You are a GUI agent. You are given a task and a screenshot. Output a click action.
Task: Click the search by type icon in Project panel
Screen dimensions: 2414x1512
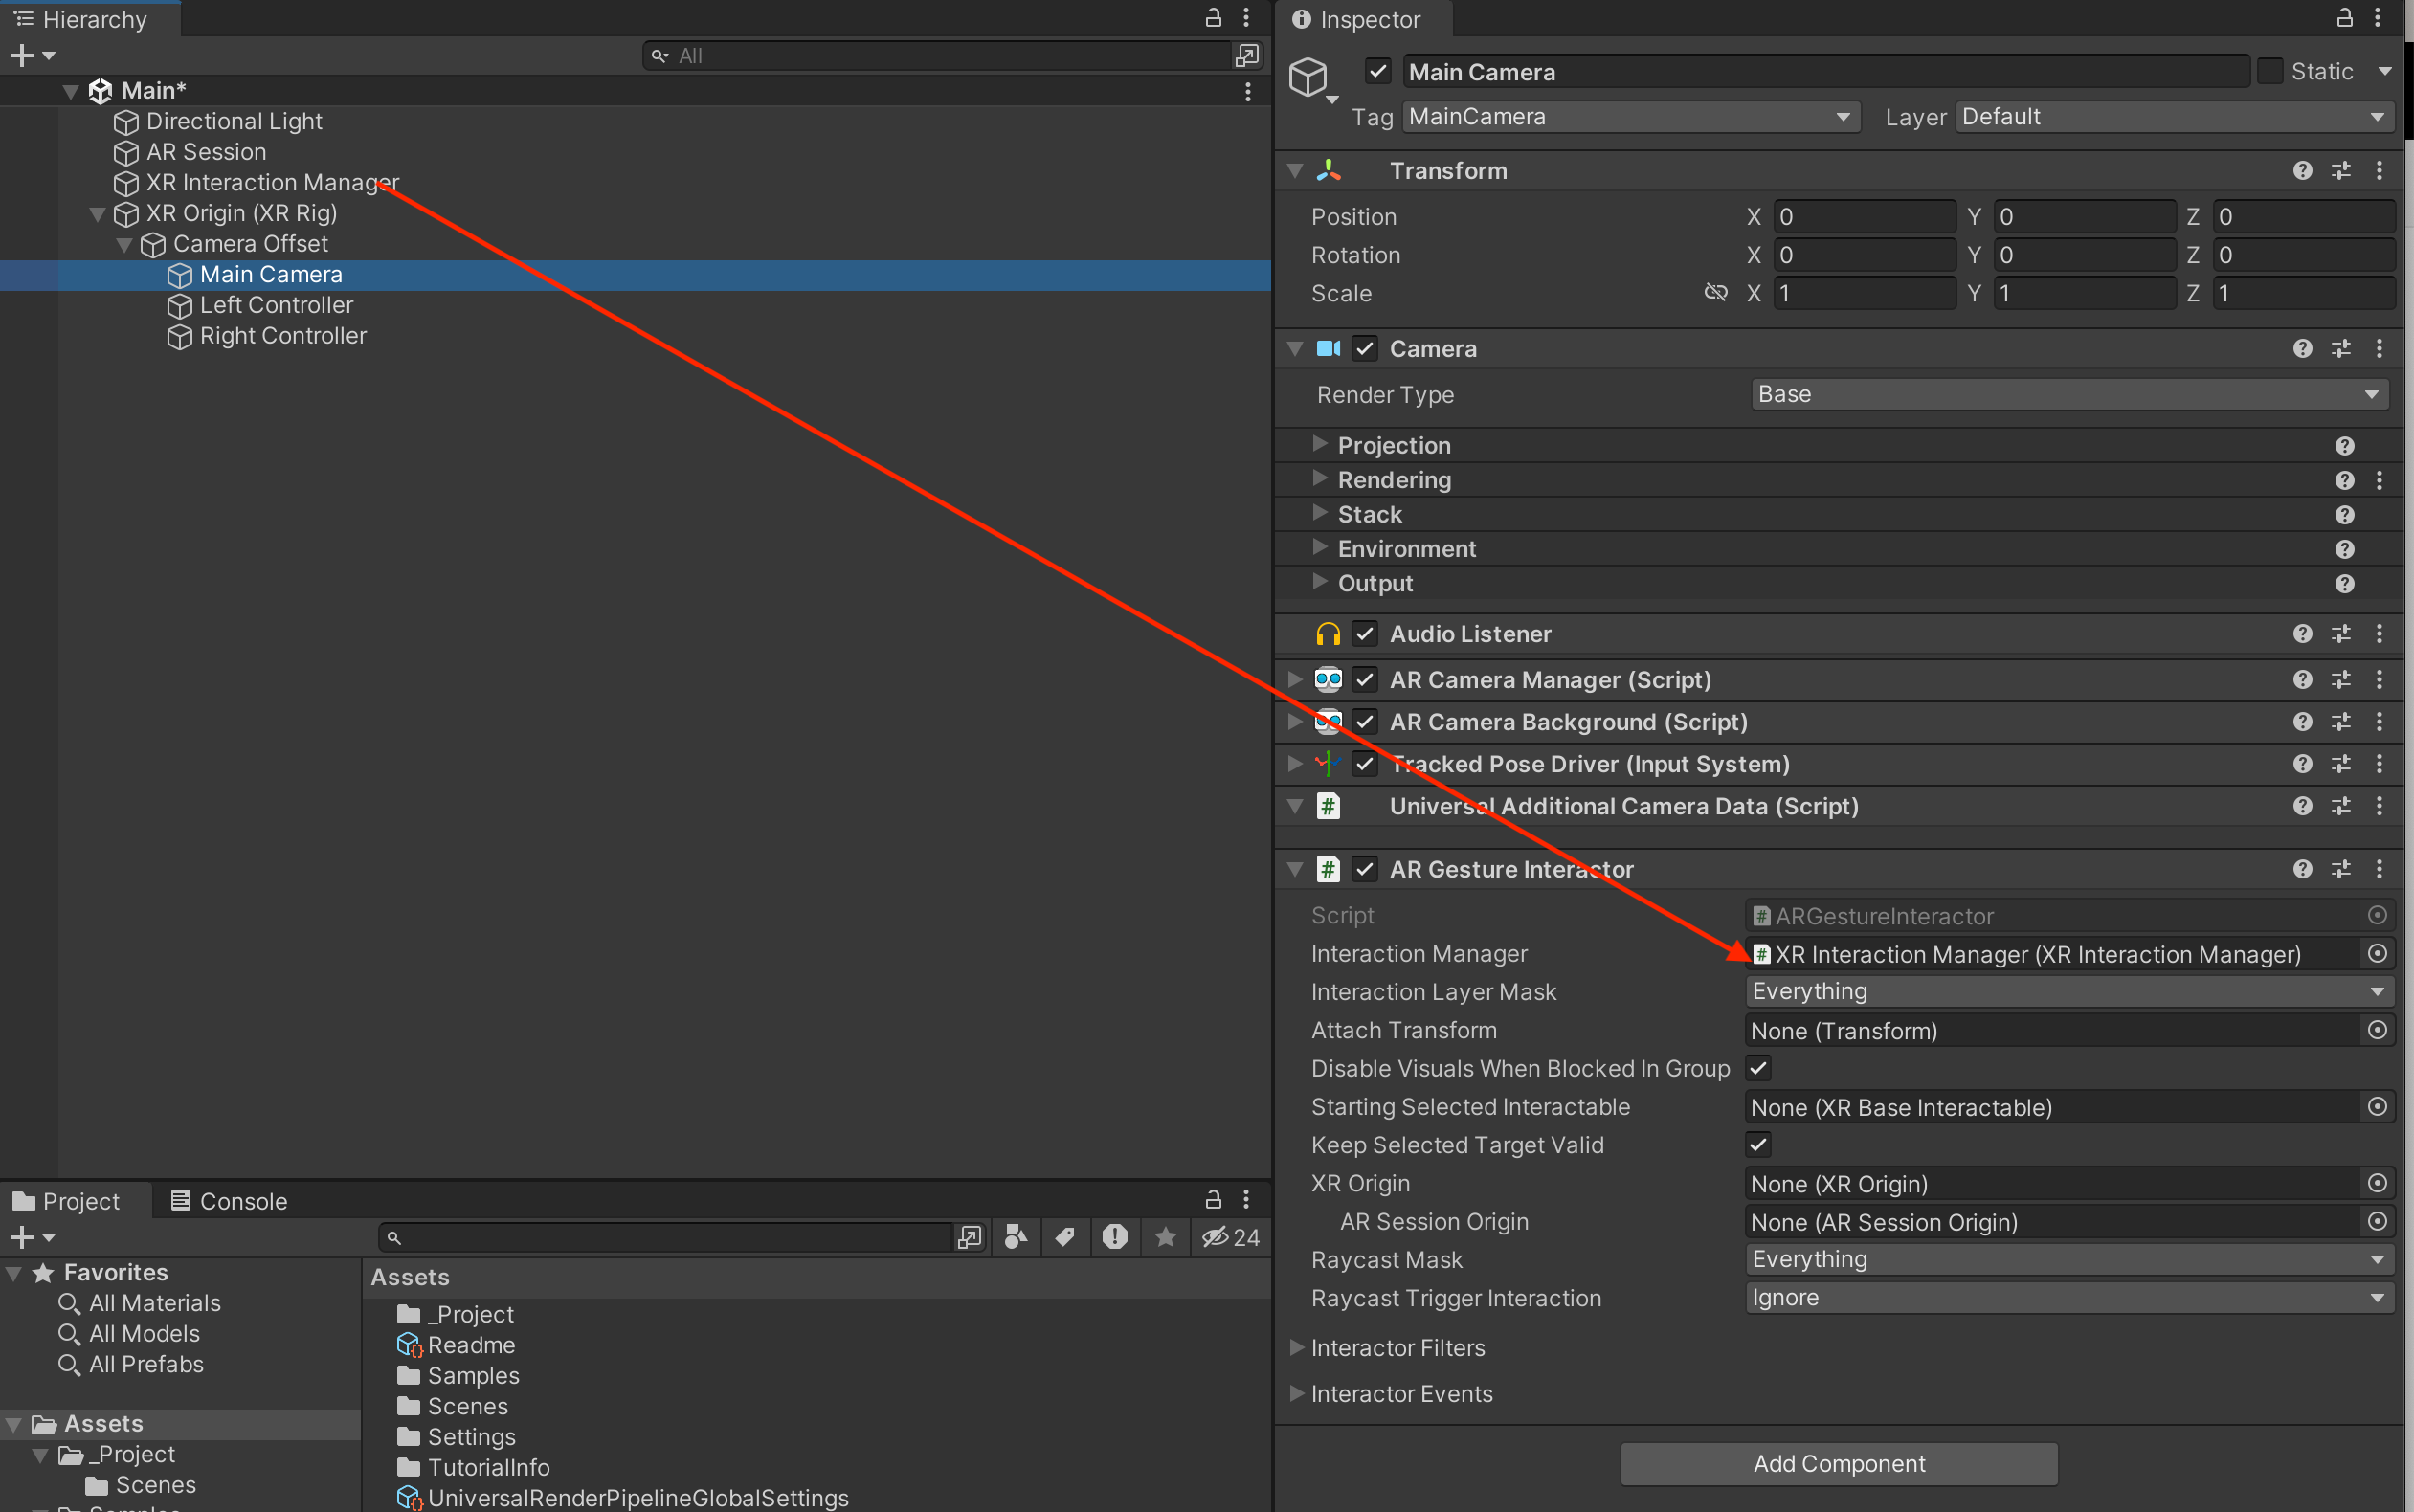pos(1016,1237)
